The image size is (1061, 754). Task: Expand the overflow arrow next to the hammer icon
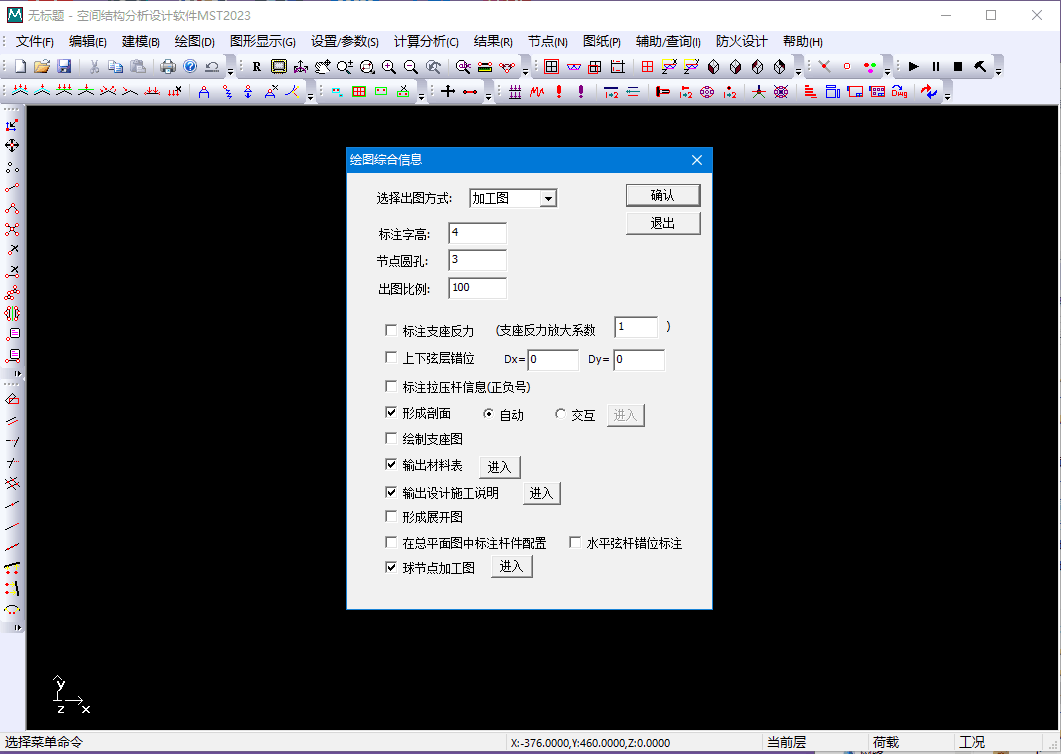pos(997,69)
